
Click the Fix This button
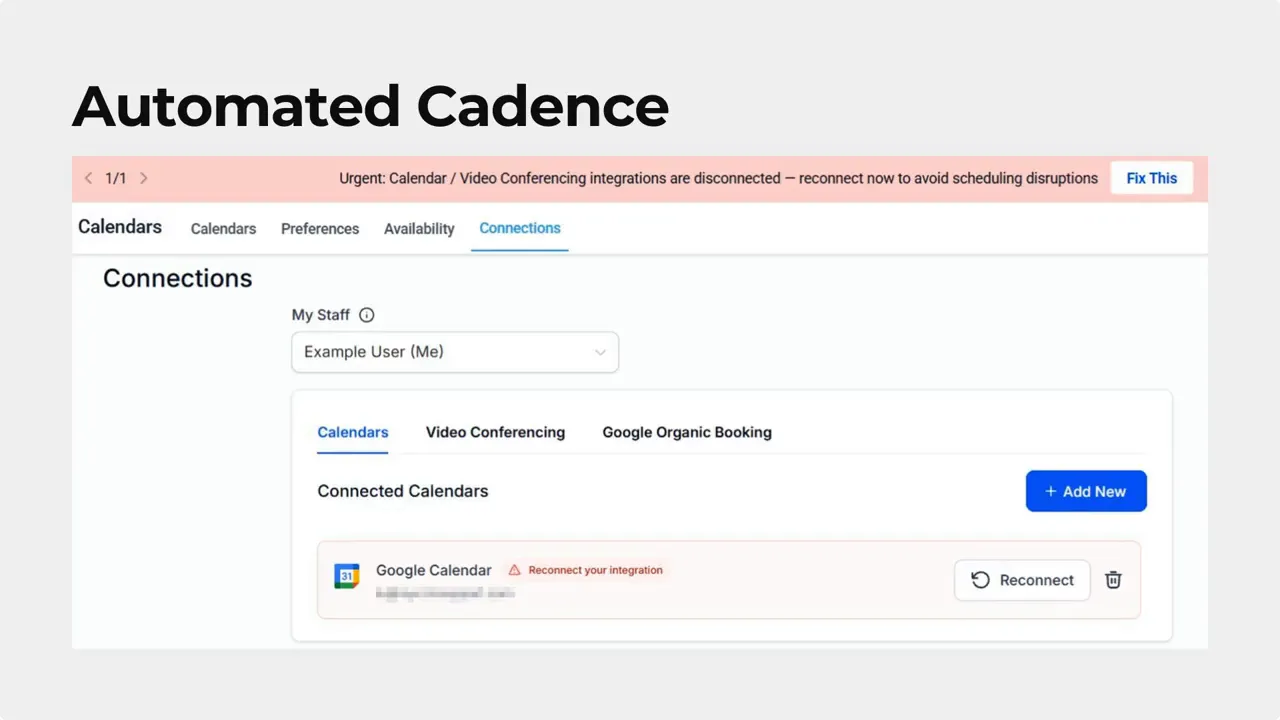(1151, 178)
